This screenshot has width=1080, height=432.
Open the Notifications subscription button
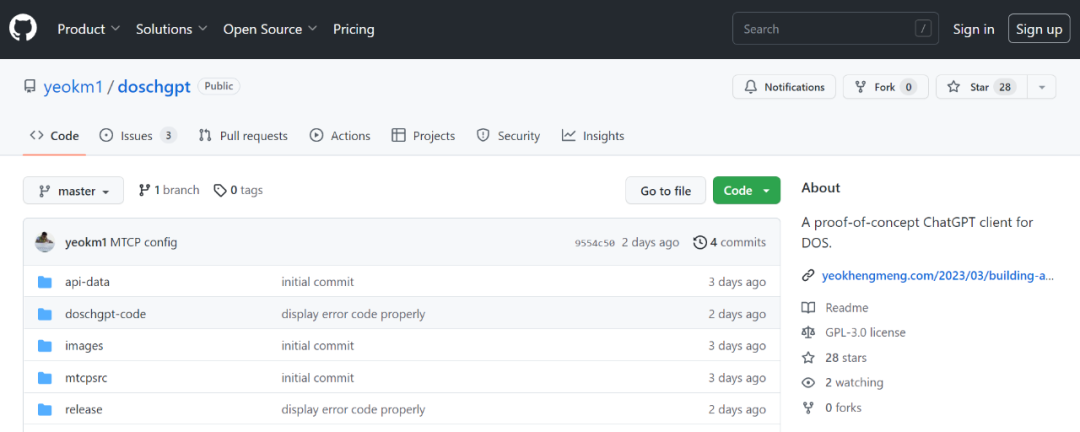(785, 87)
